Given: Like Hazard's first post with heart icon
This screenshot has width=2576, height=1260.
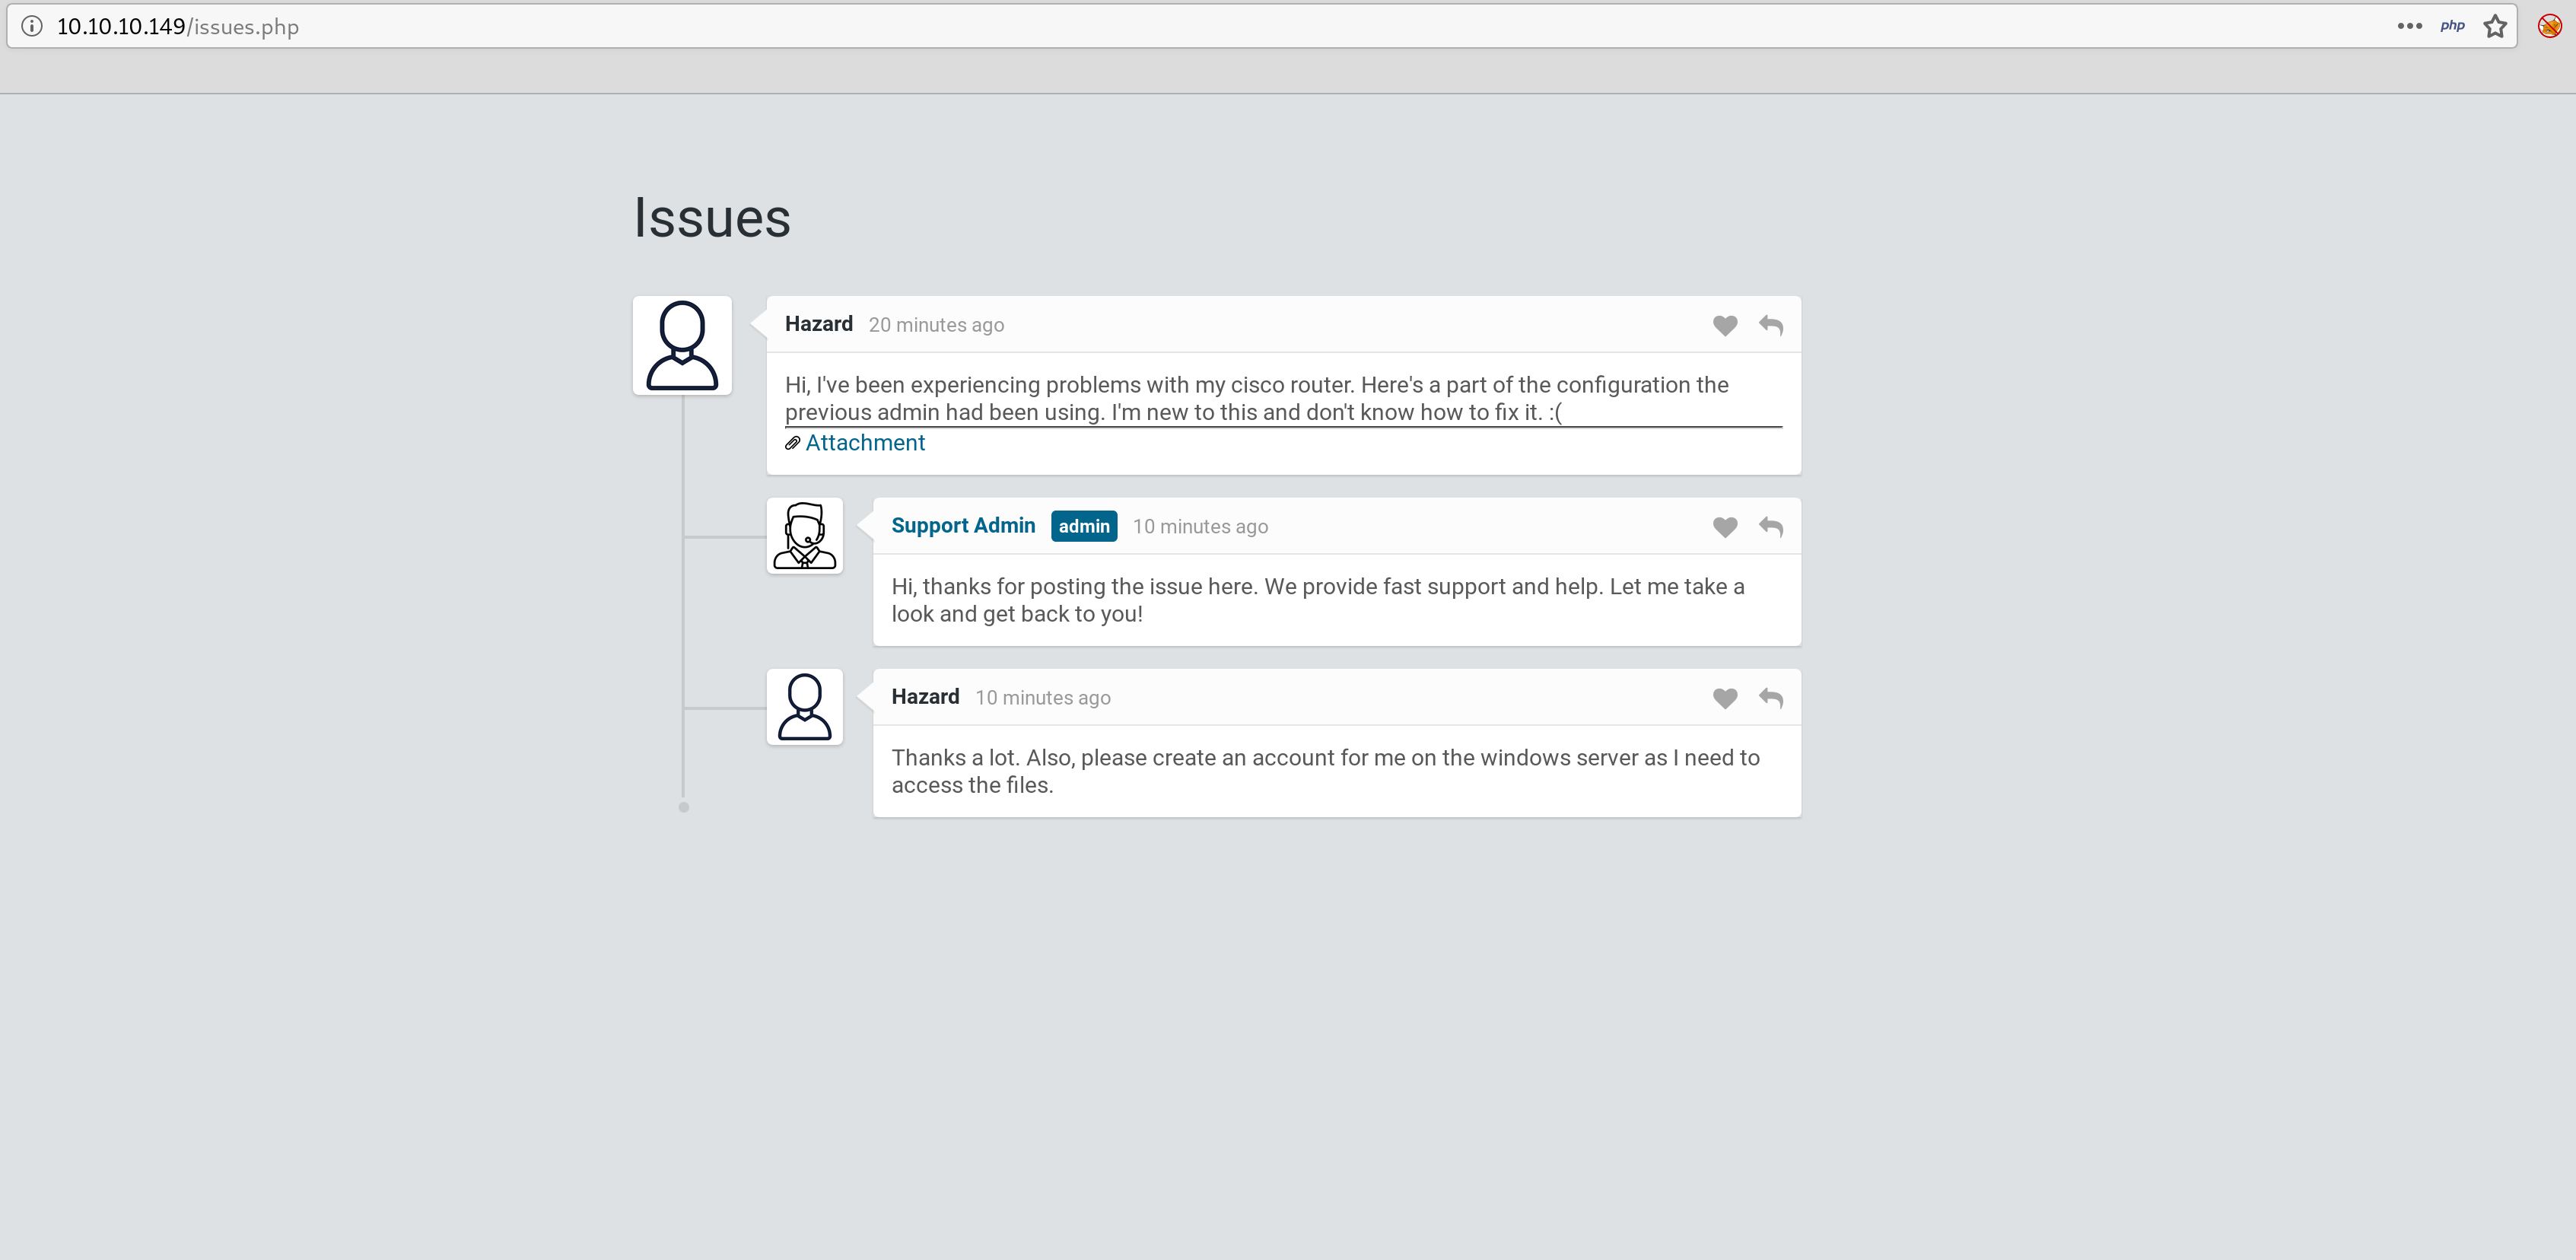Looking at the screenshot, I should (x=1724, y=326).
